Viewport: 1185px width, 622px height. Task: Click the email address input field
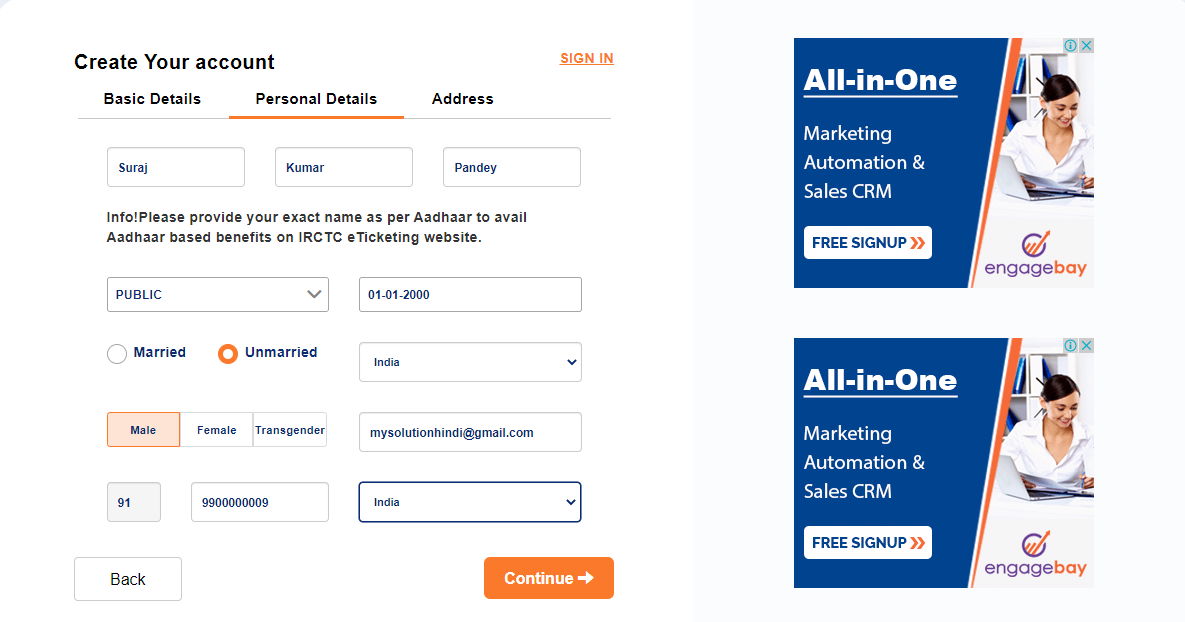tap(470, 432)
